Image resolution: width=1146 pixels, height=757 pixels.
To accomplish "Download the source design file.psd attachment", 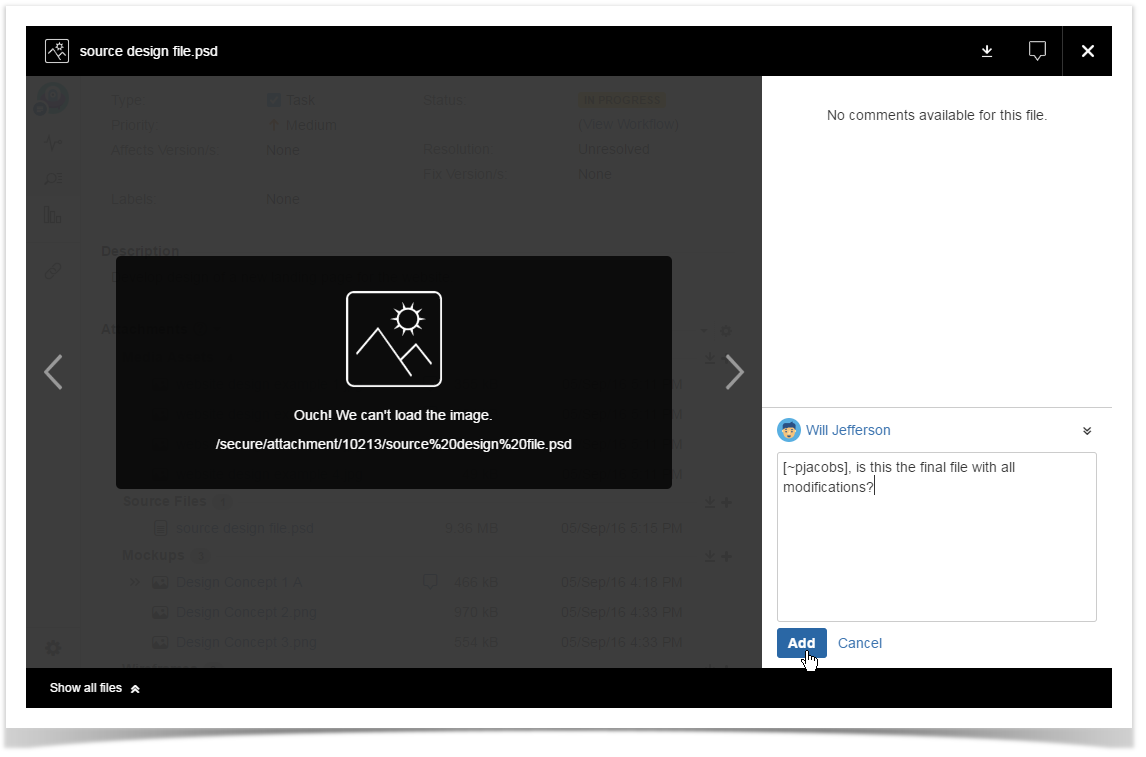I will [987, 51].
